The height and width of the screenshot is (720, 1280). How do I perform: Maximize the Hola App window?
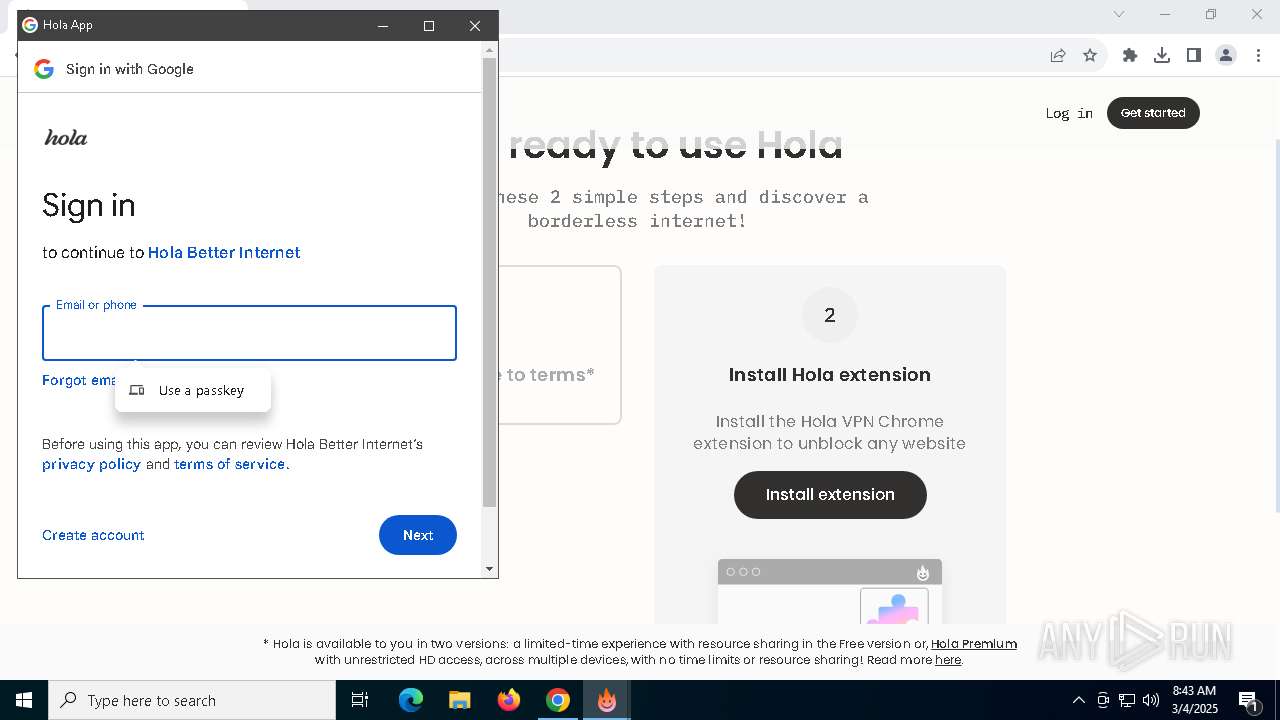coord(429,26)
